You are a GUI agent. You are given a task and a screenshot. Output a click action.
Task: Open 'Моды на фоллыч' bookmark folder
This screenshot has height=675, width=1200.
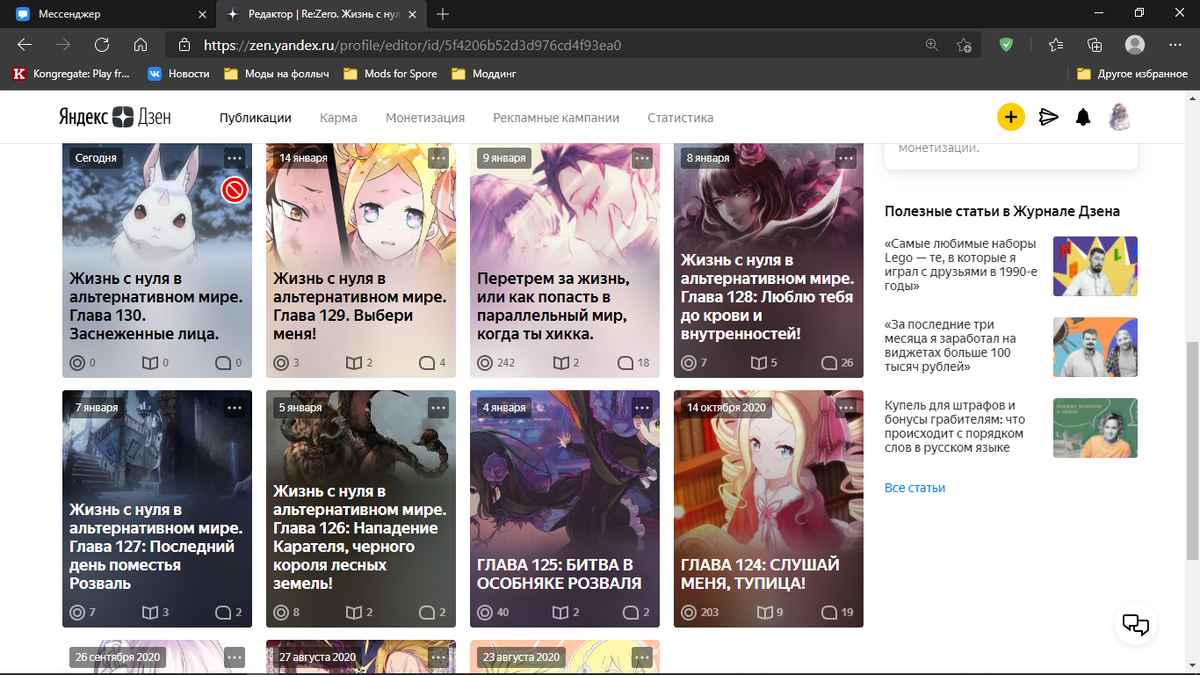click(x=276, y=73)
